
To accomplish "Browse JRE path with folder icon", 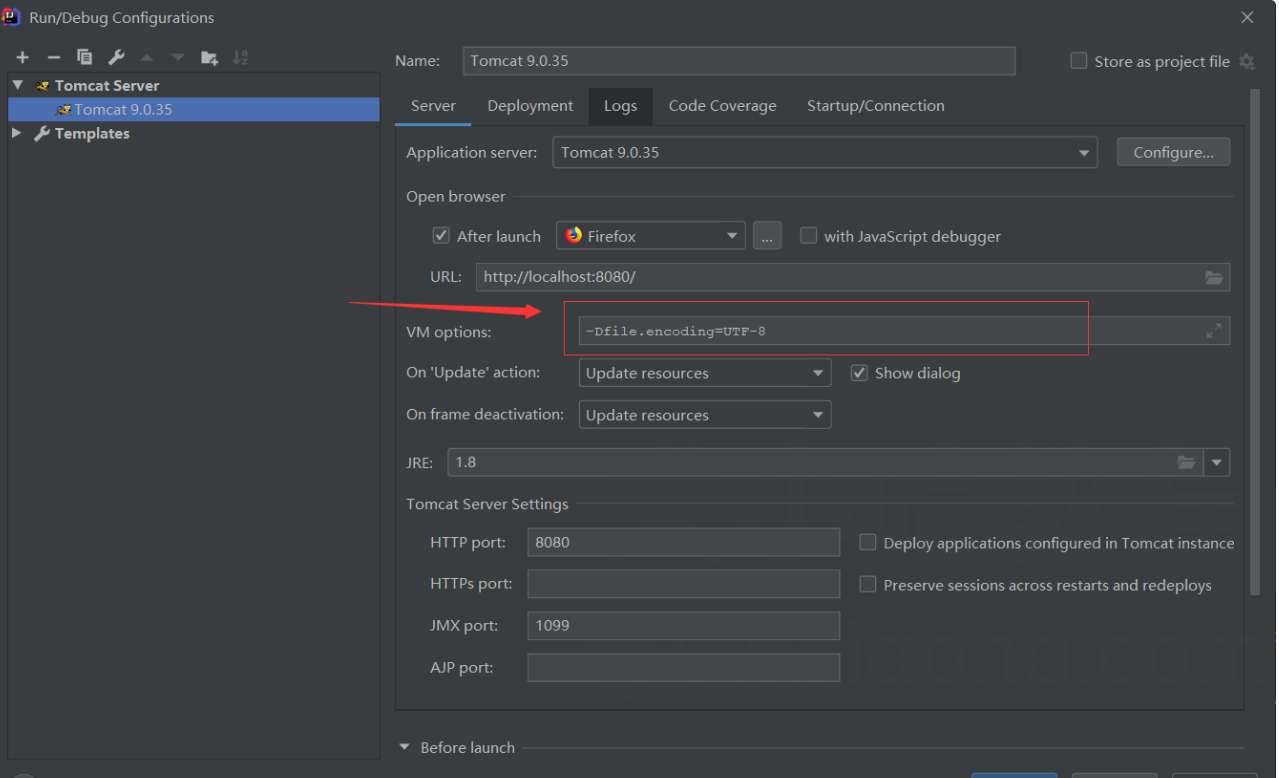I will click(1186, 462).
